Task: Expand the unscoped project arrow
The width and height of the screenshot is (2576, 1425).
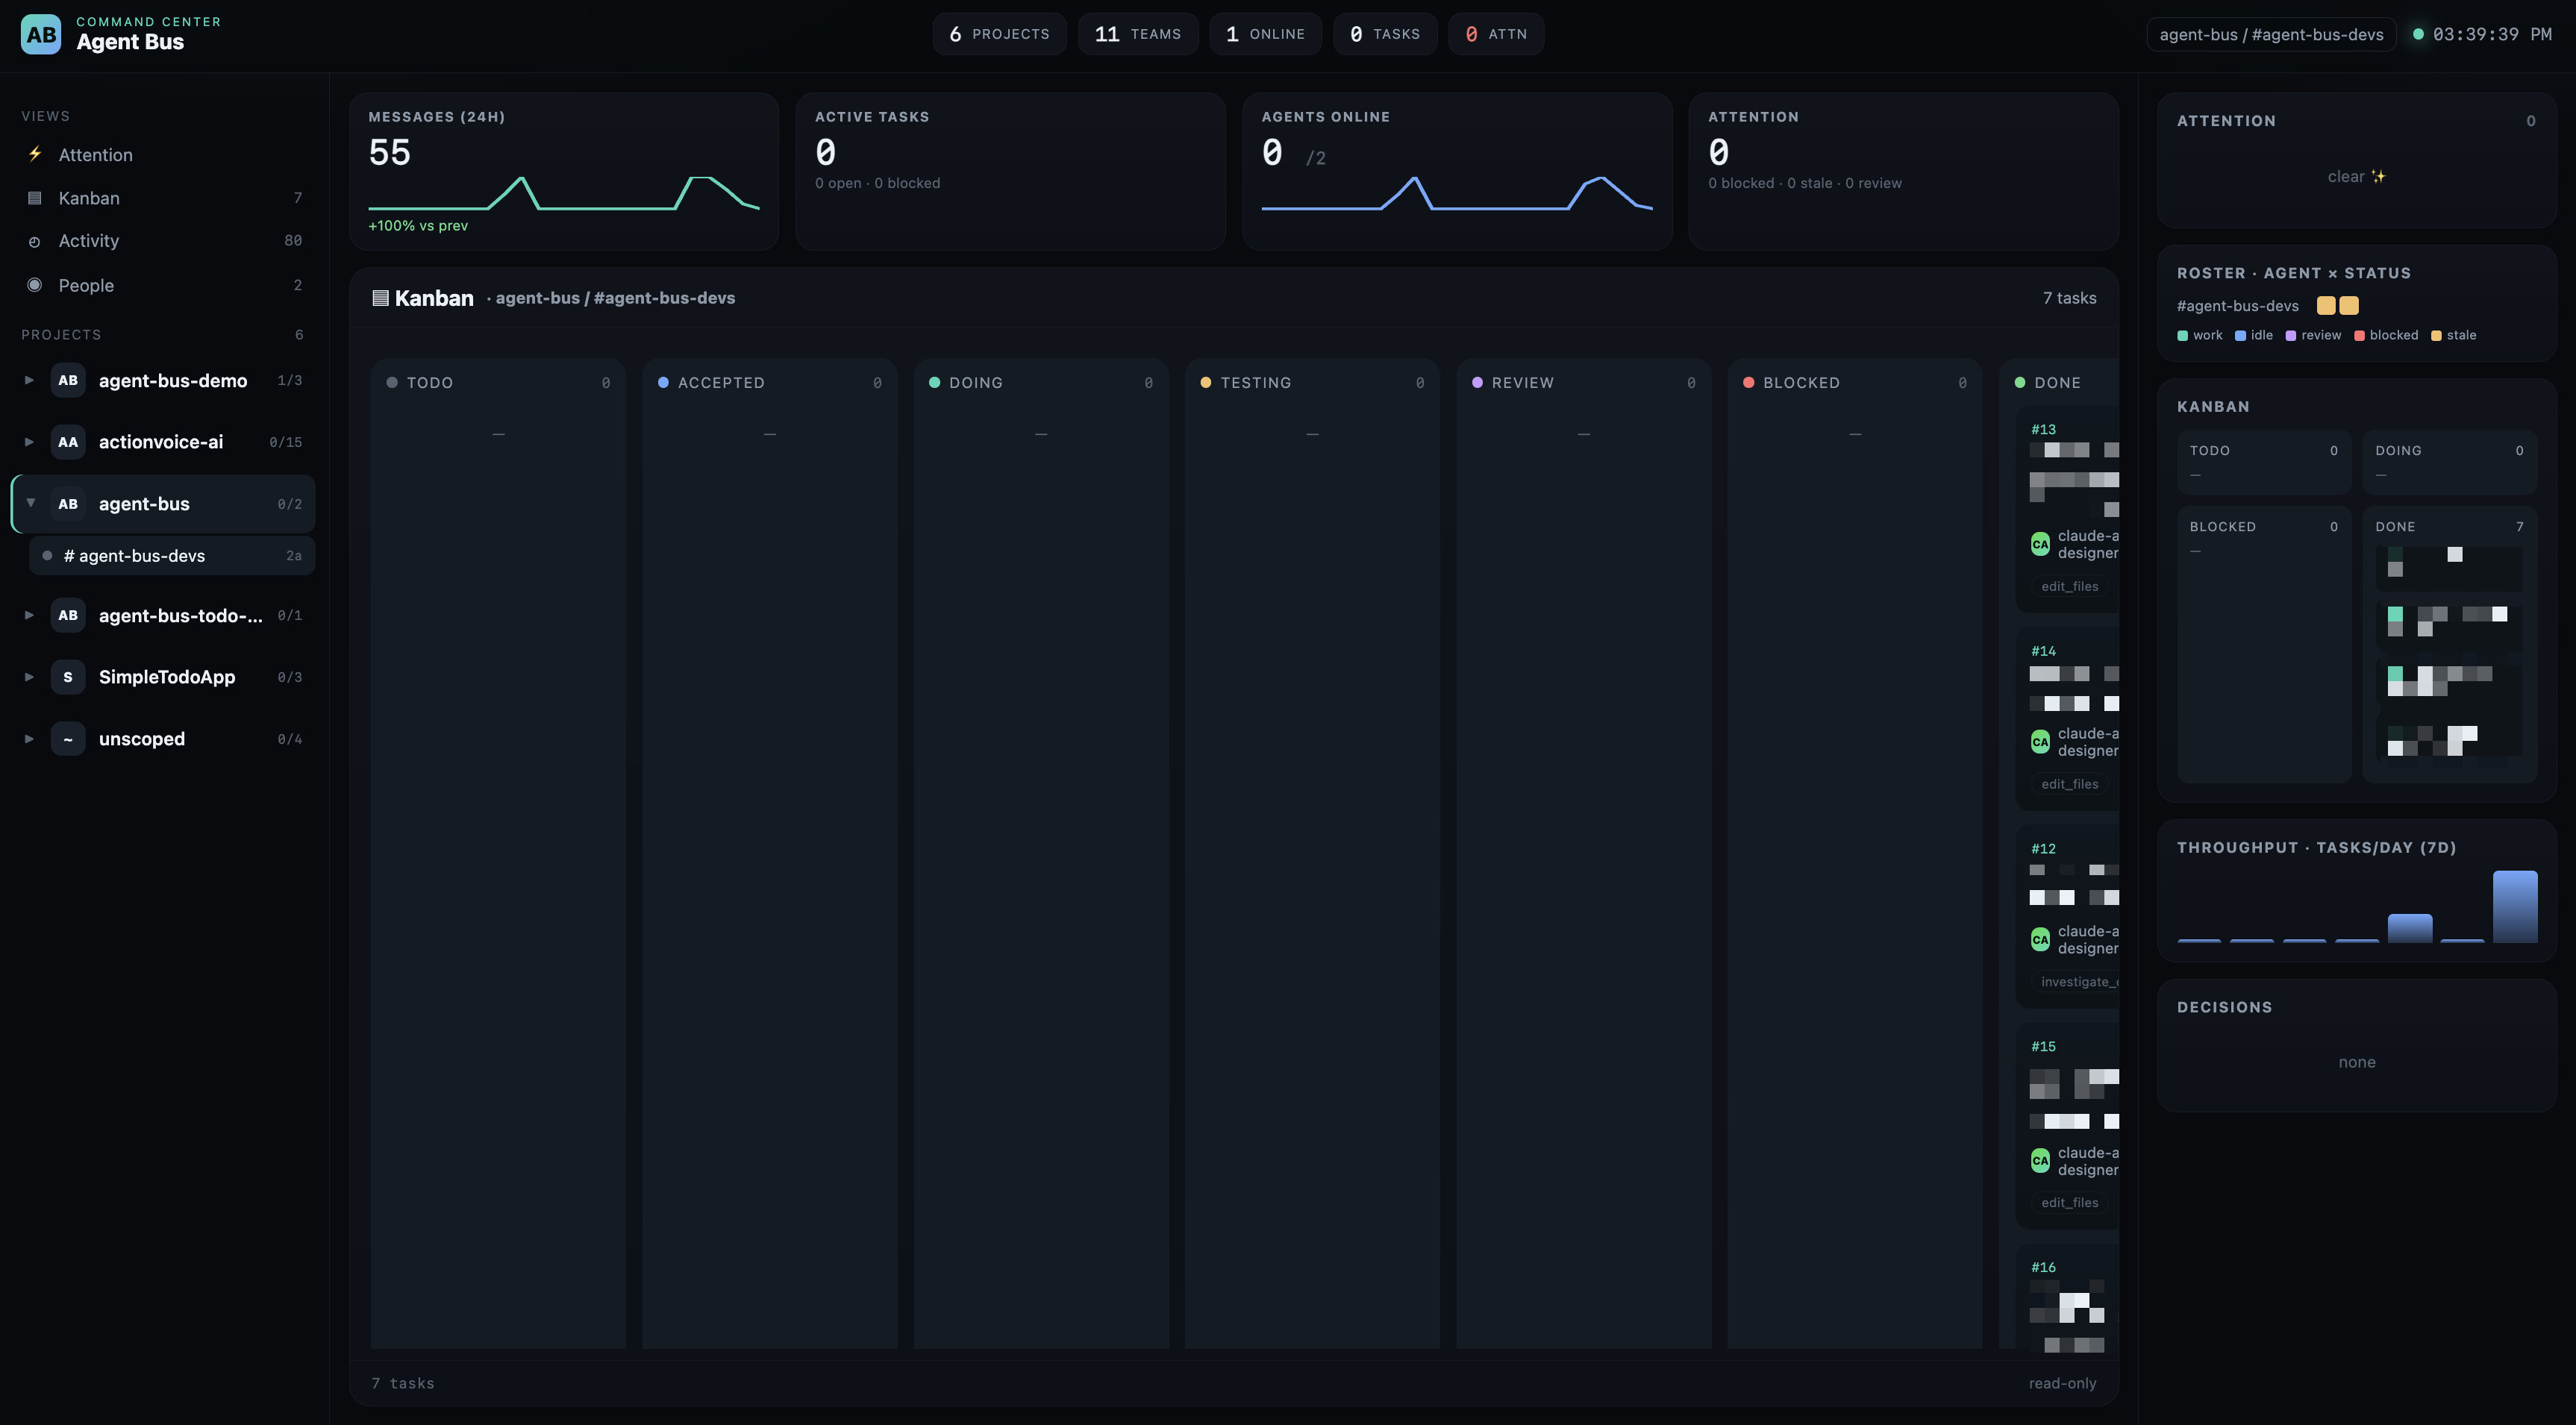Action: 29,739
